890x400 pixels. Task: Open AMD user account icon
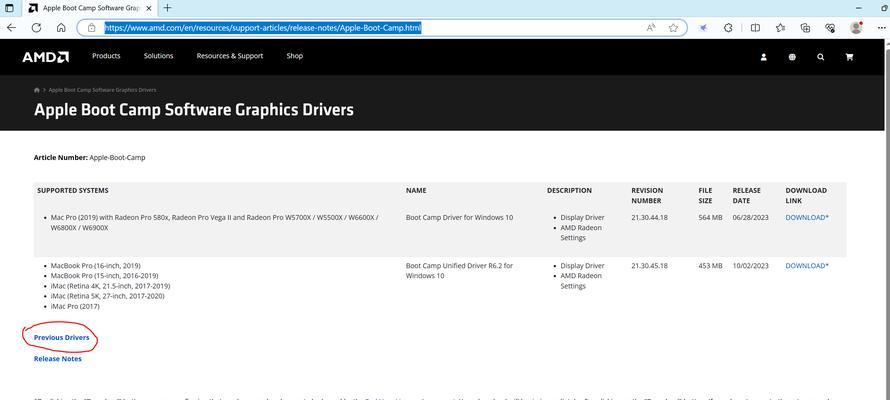pos(763,57)
